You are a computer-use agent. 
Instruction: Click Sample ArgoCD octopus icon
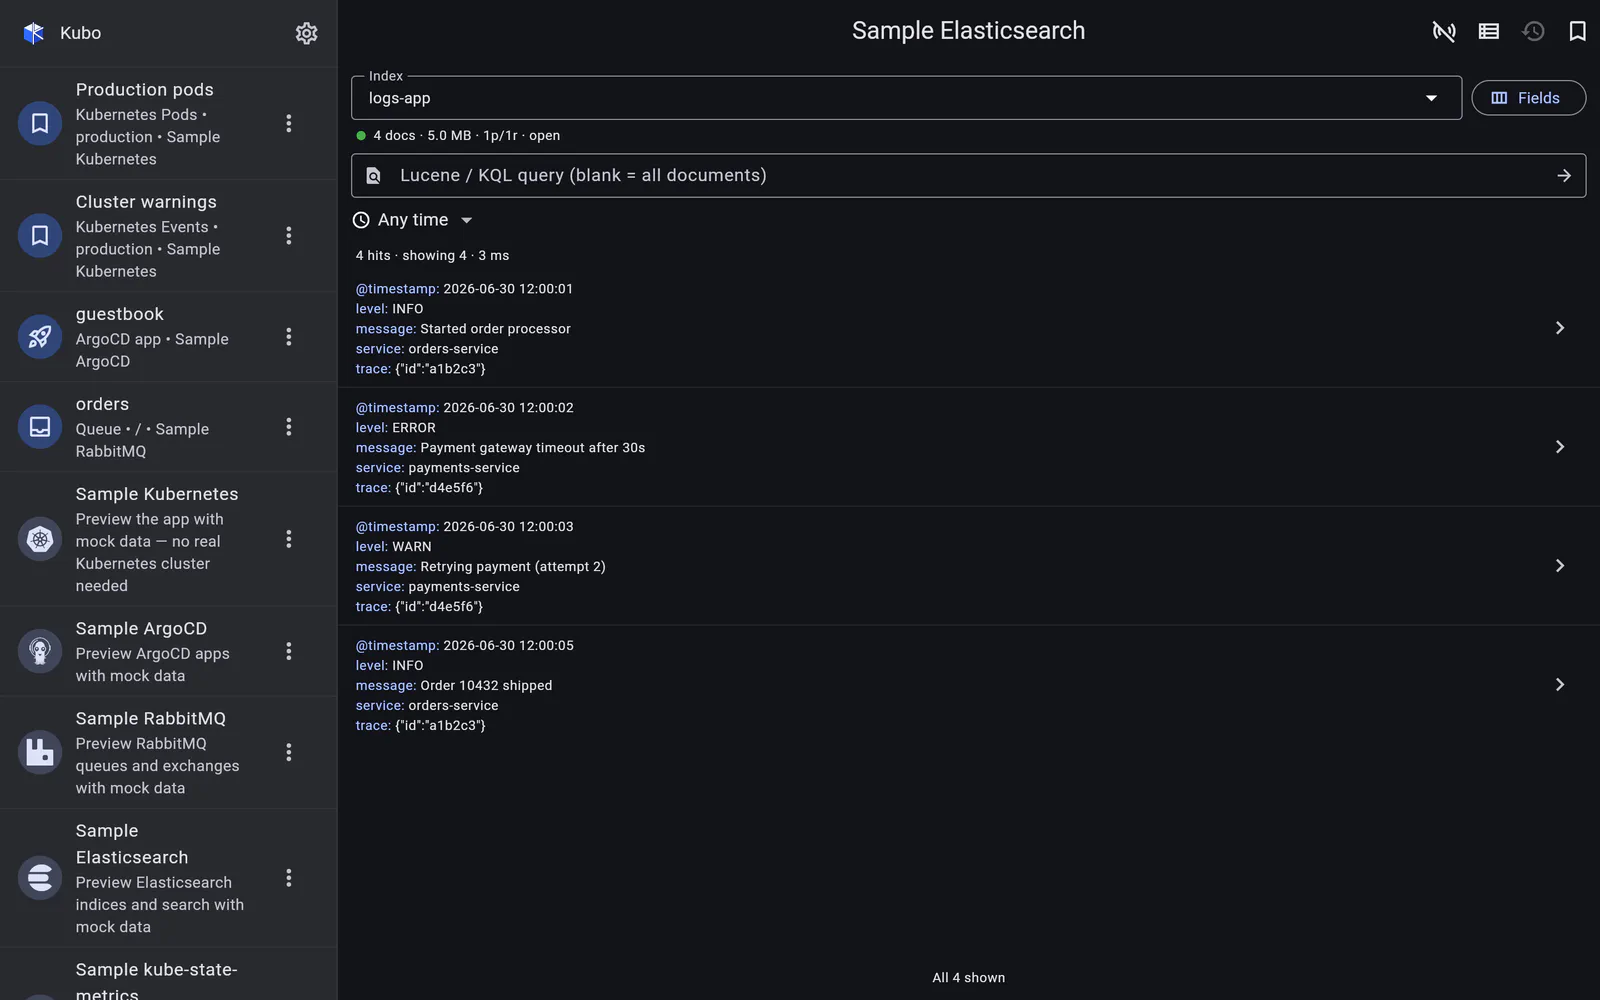click(x=40, y=651)
